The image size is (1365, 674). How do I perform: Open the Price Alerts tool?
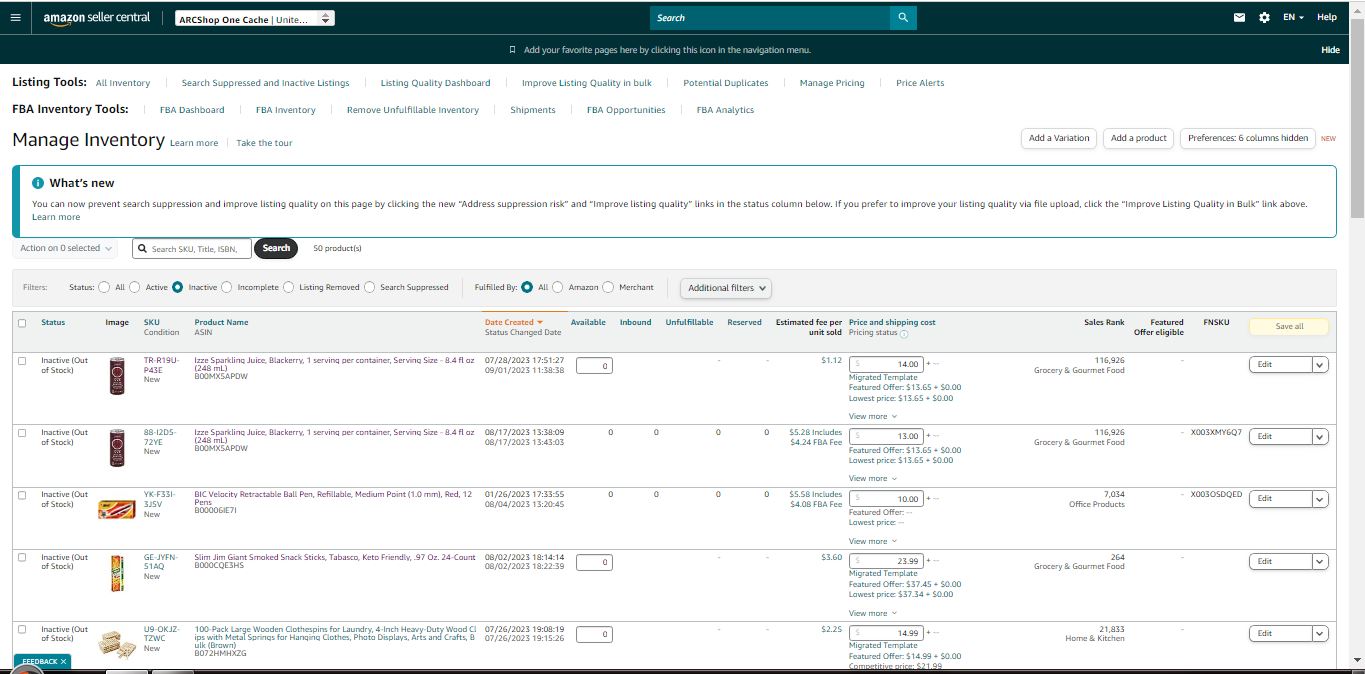[920, 83]
